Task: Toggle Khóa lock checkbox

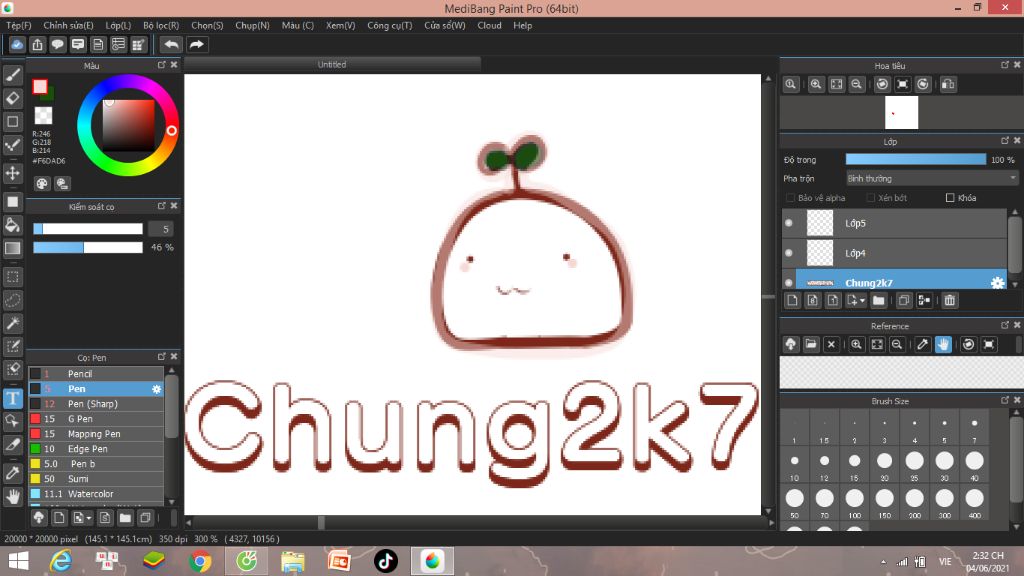Action: click(x=950, y=198)
